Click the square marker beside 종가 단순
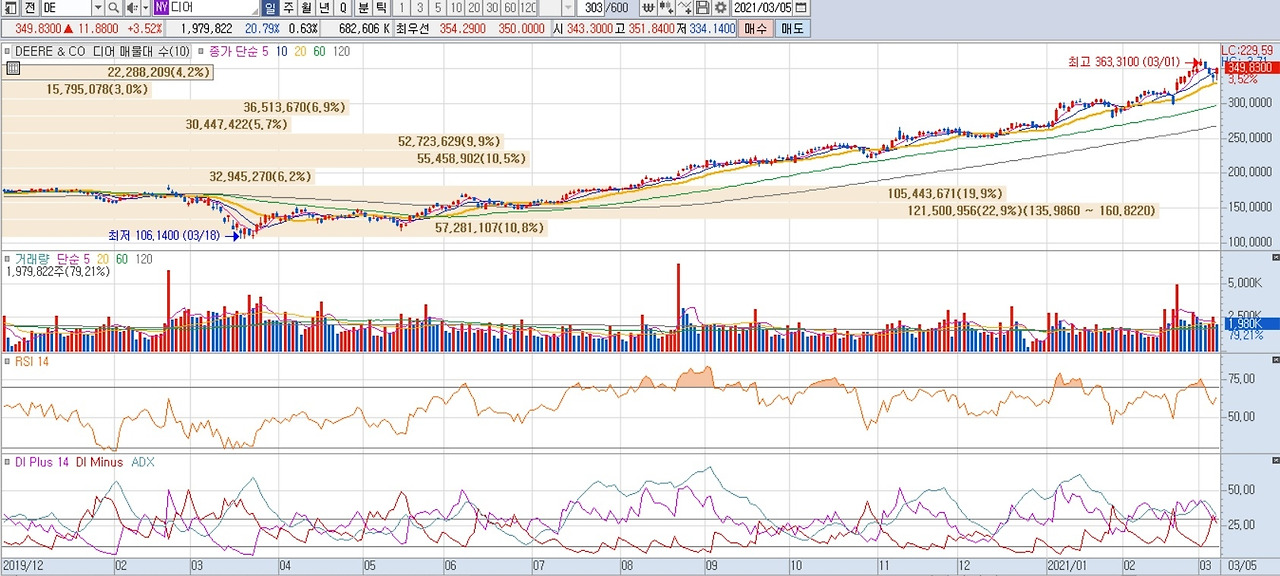The width and height of the screenshot is (1280, 576). coord(203,50)
